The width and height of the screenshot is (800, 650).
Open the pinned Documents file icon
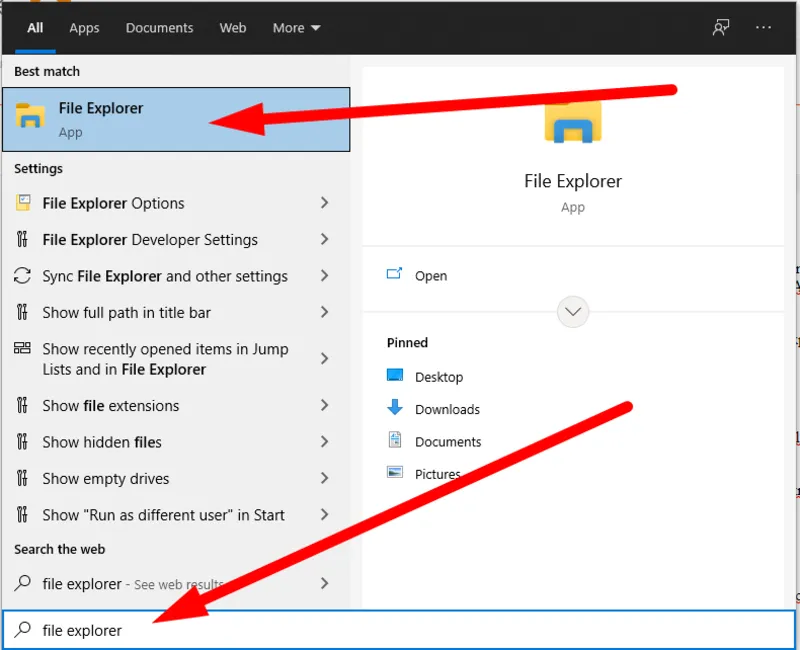tap(395, 440)
